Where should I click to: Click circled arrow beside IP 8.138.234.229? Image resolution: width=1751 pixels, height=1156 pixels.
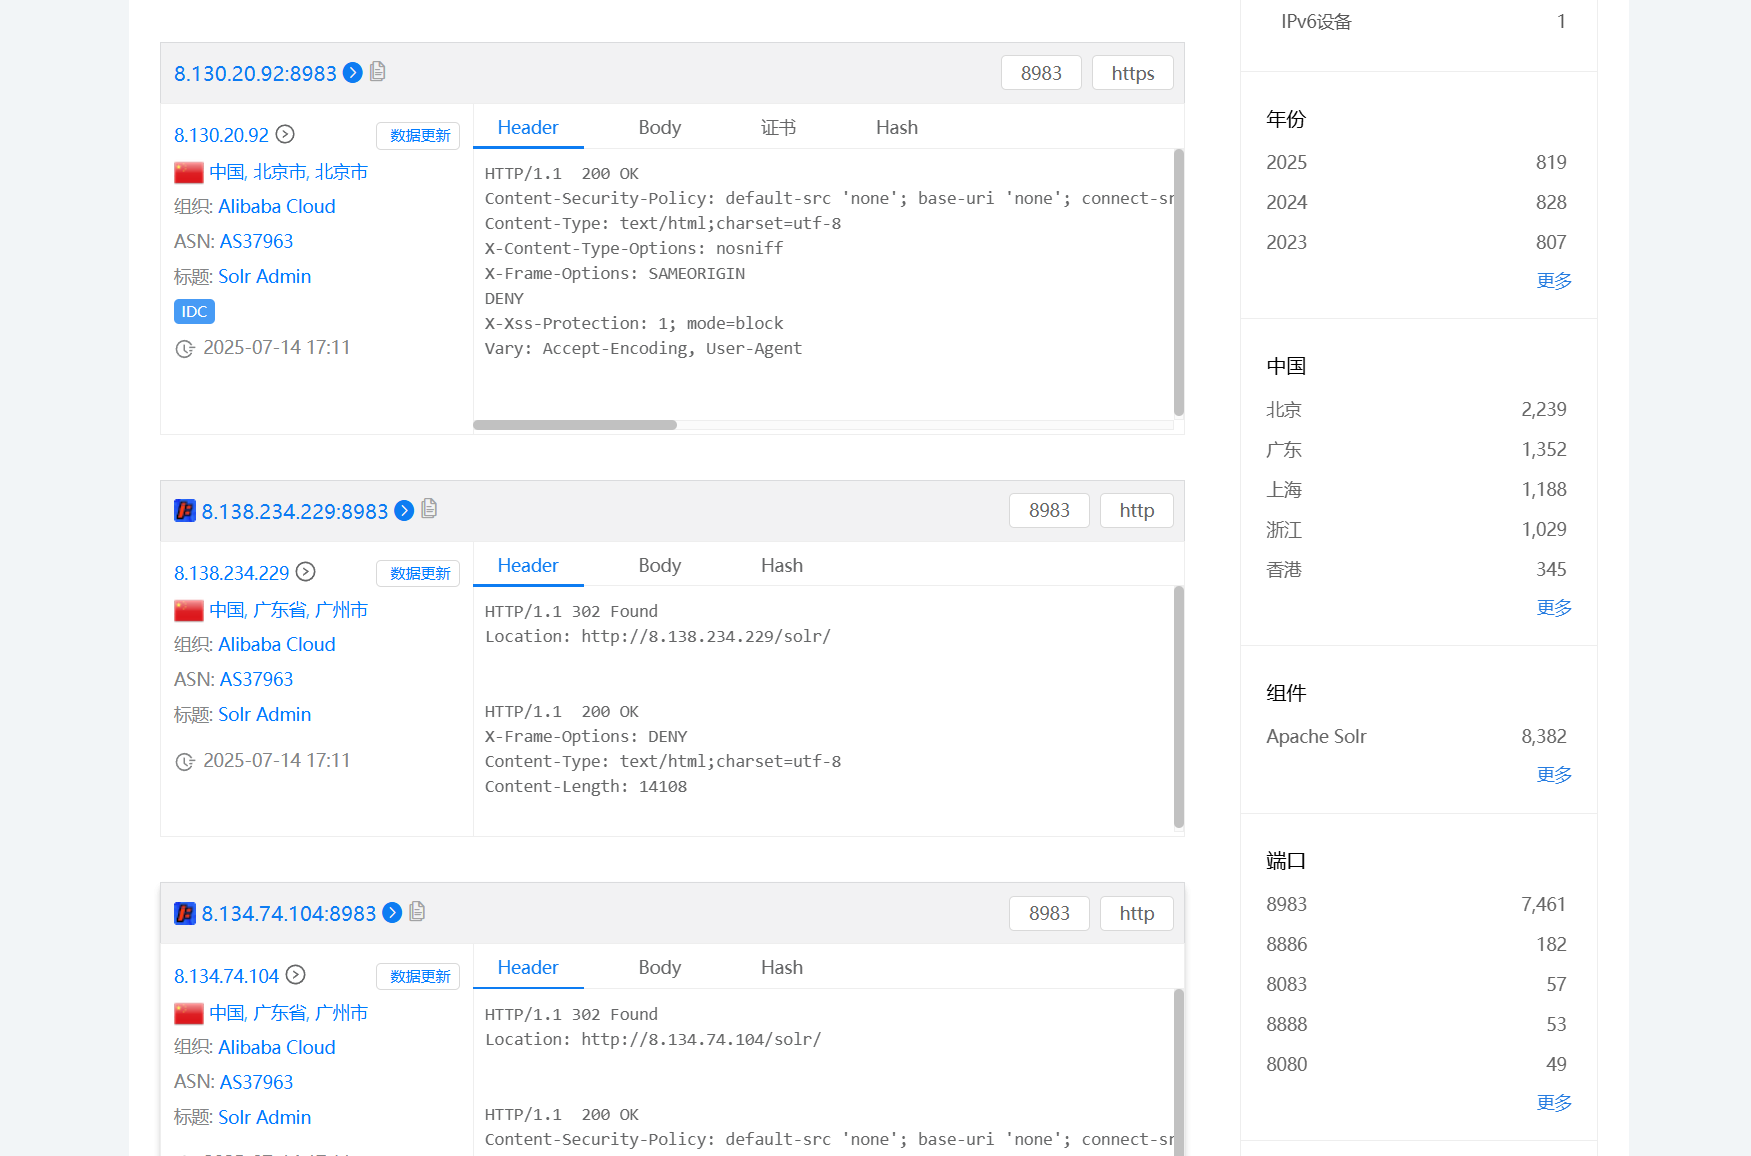[x=306, y=572]
